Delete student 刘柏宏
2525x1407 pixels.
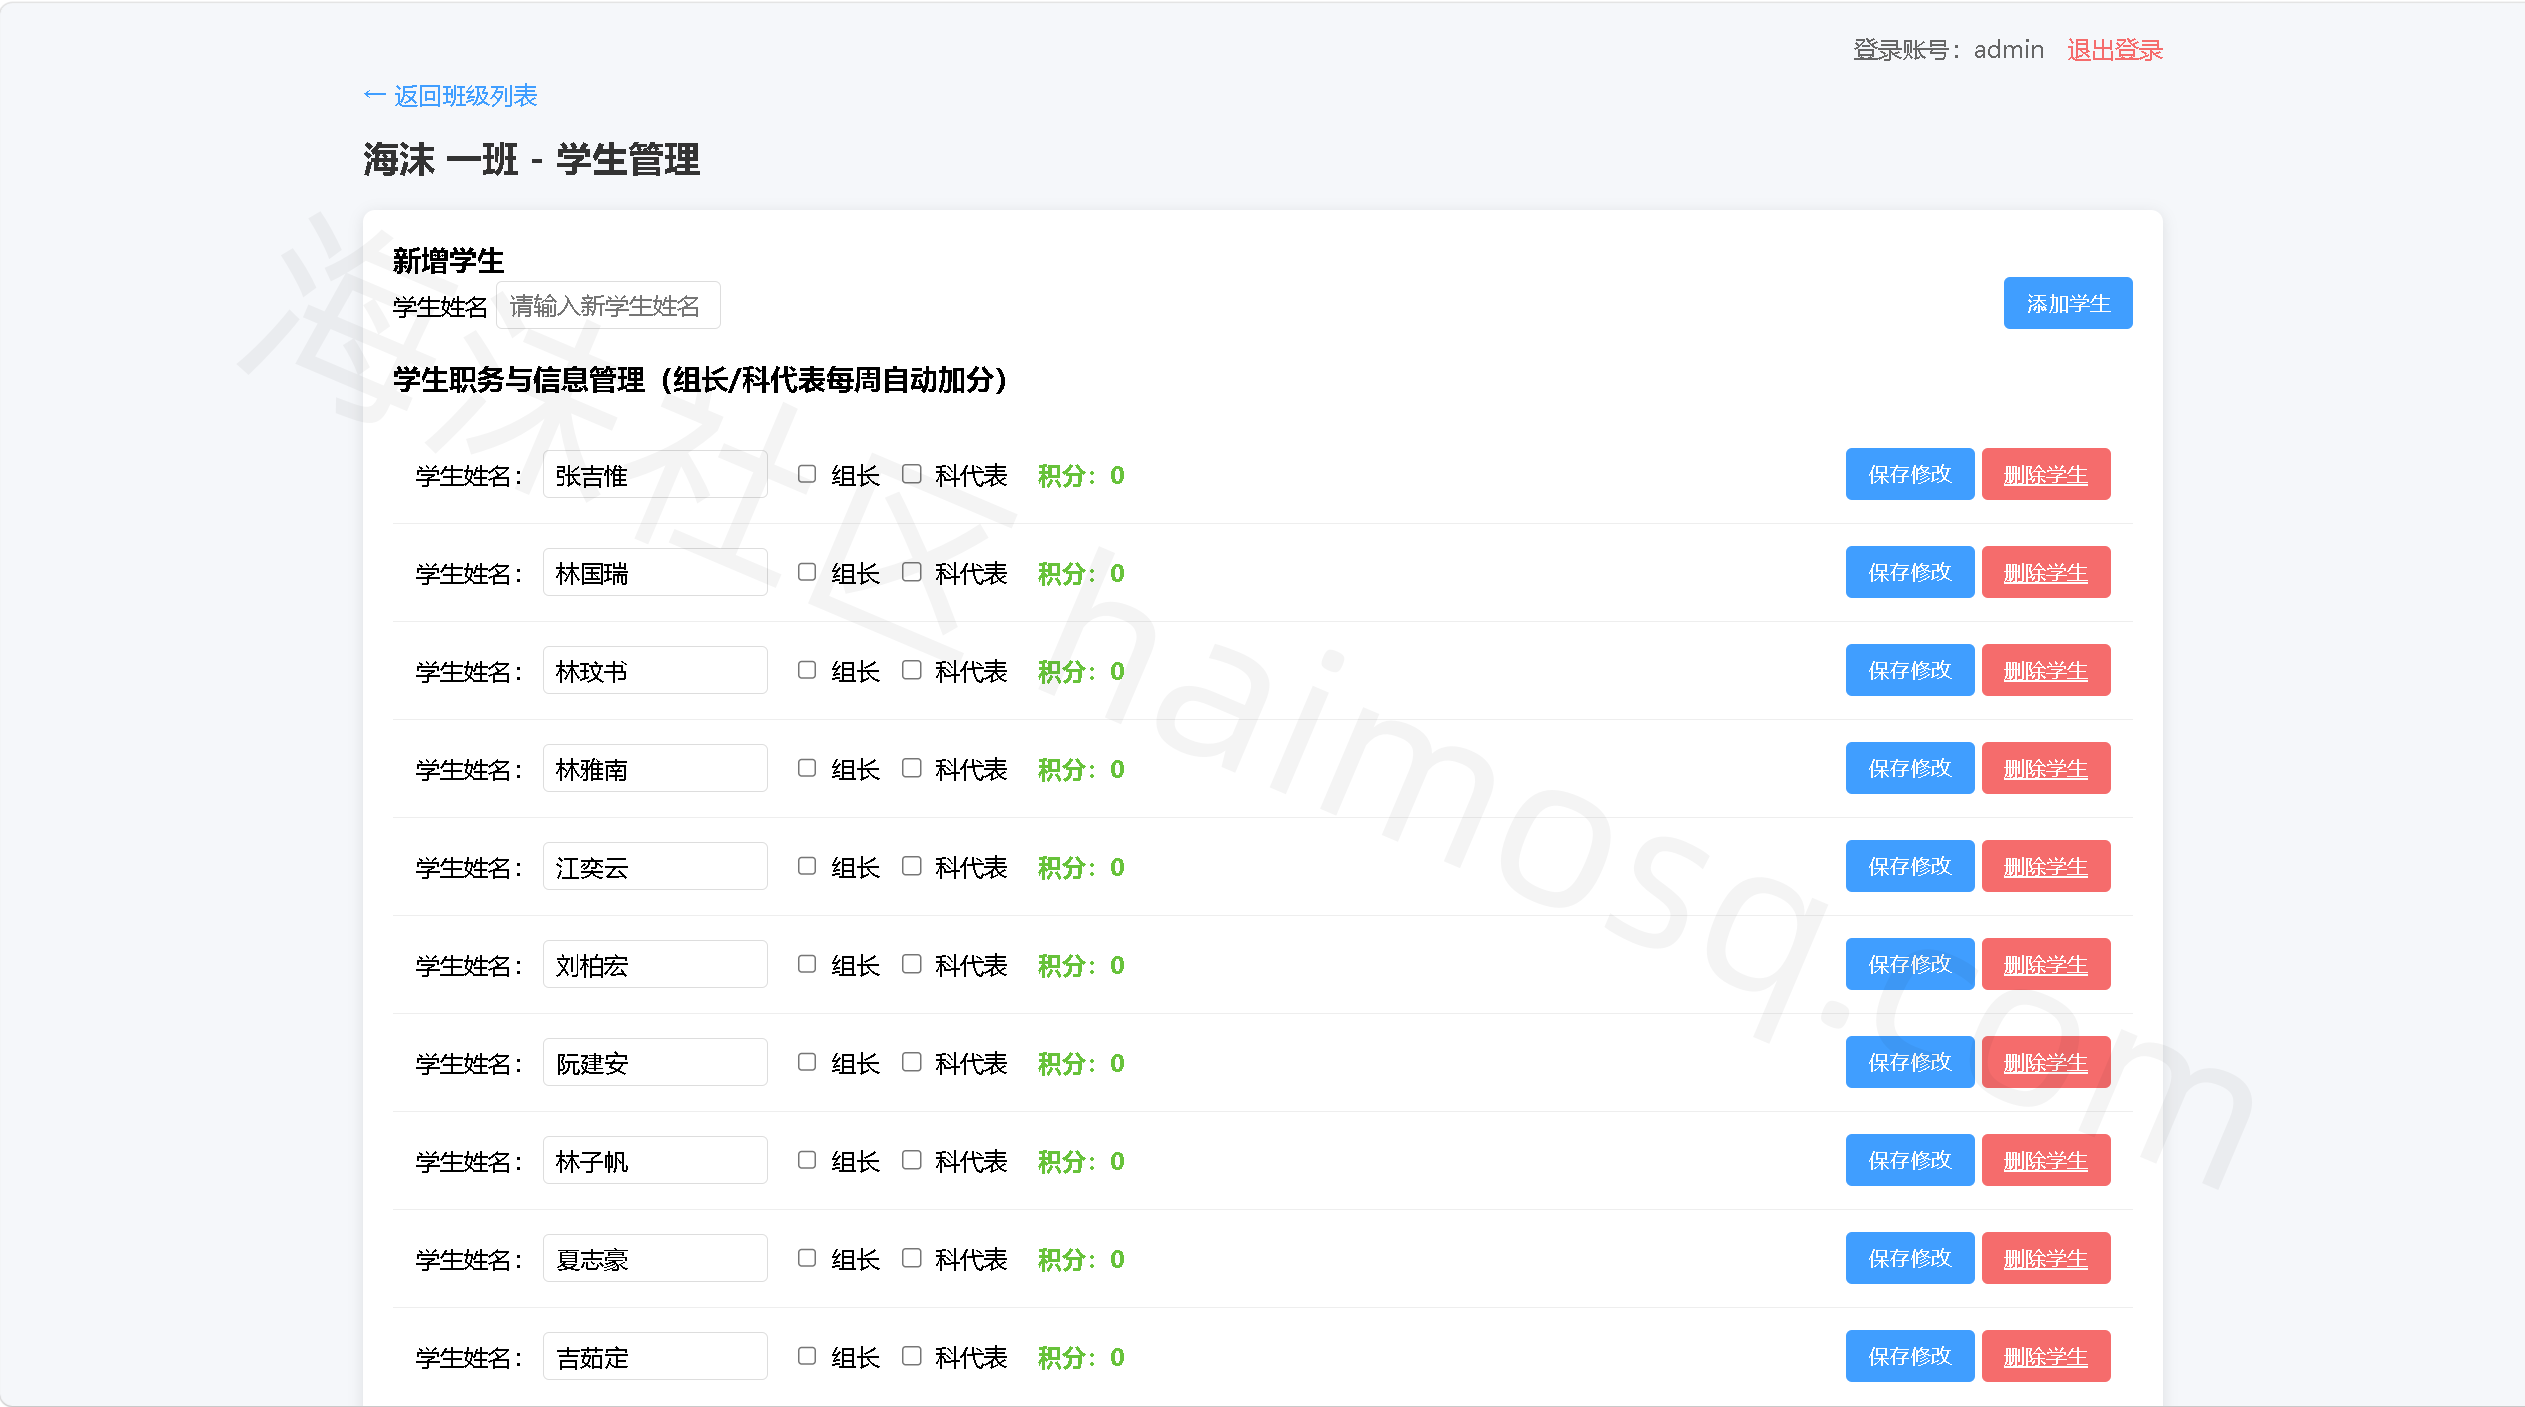click(2046, 964)
